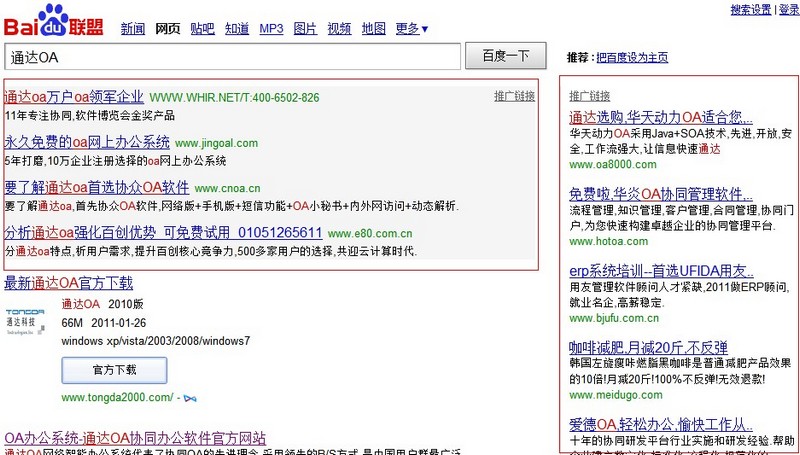
Task: Open the 视频 video tab
Action: pos(339,29)
